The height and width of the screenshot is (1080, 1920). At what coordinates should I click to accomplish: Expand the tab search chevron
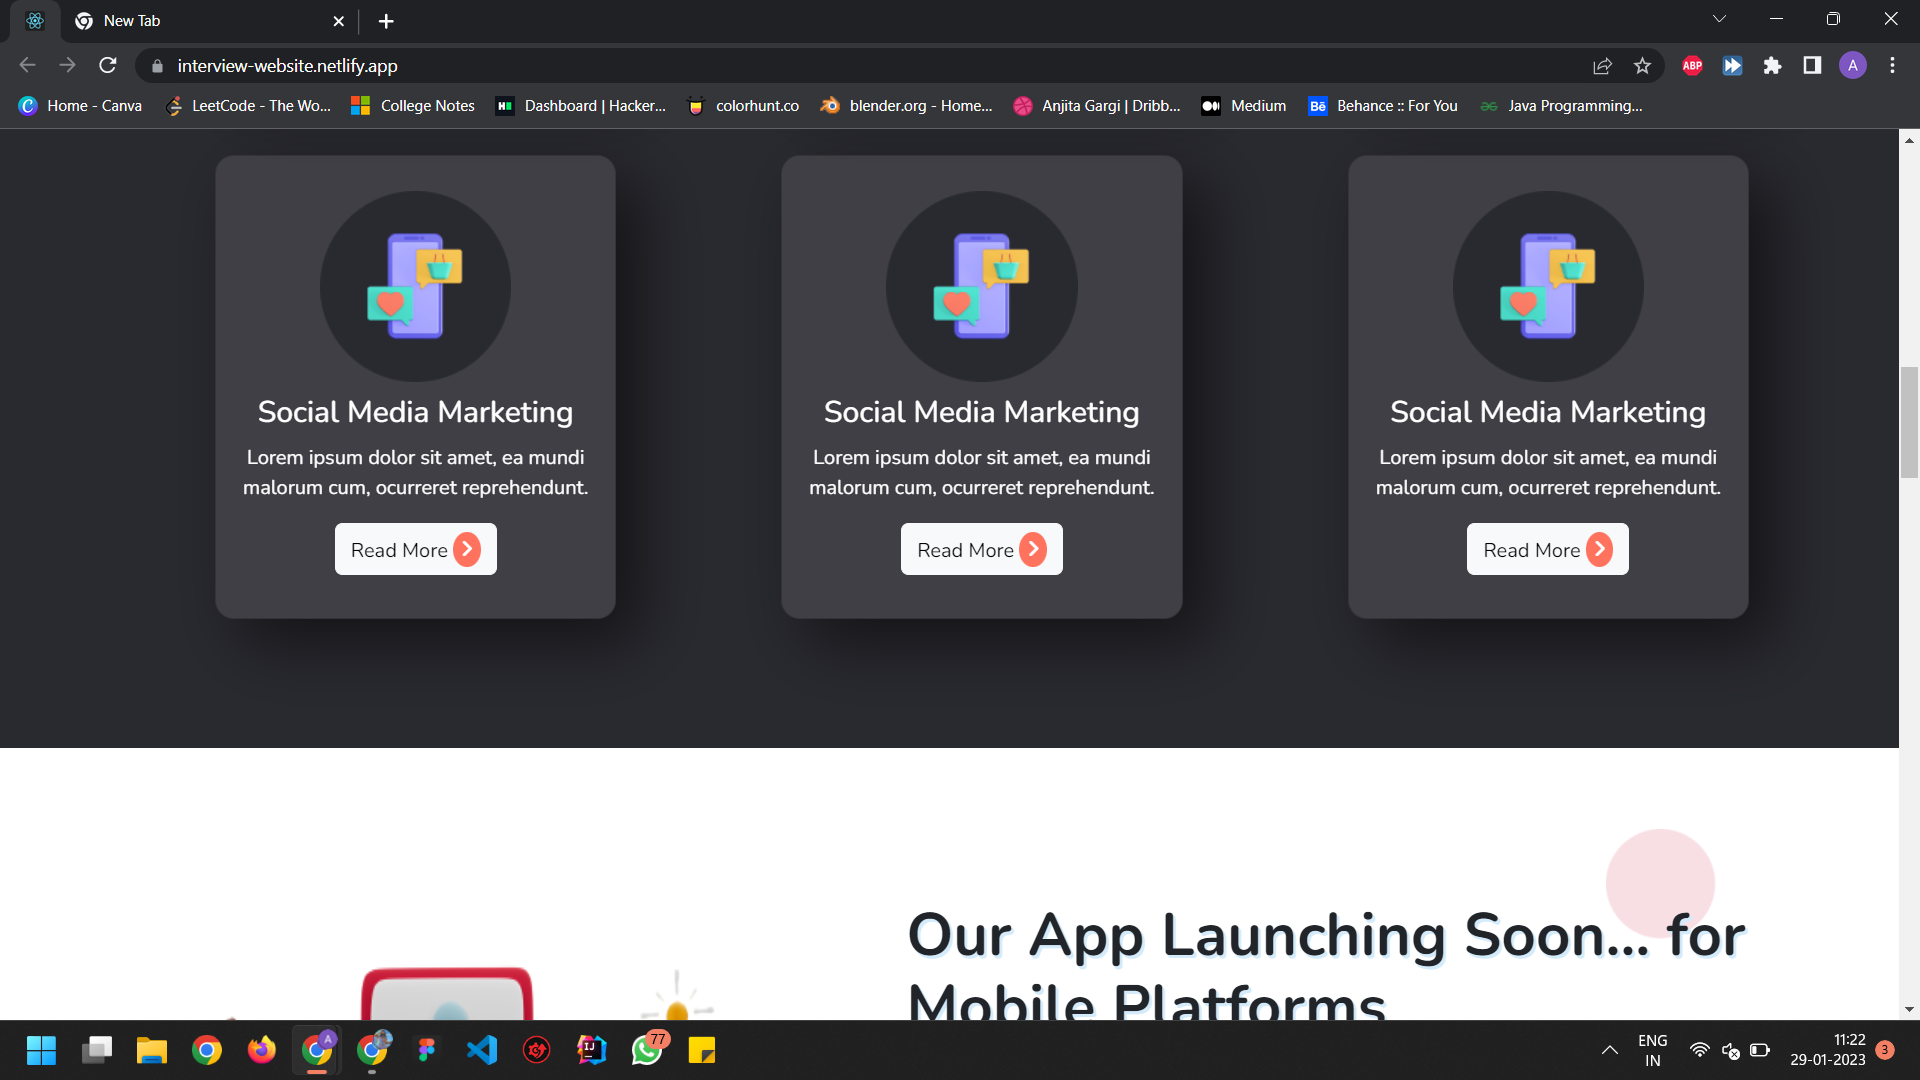[x=1719, y=19]
